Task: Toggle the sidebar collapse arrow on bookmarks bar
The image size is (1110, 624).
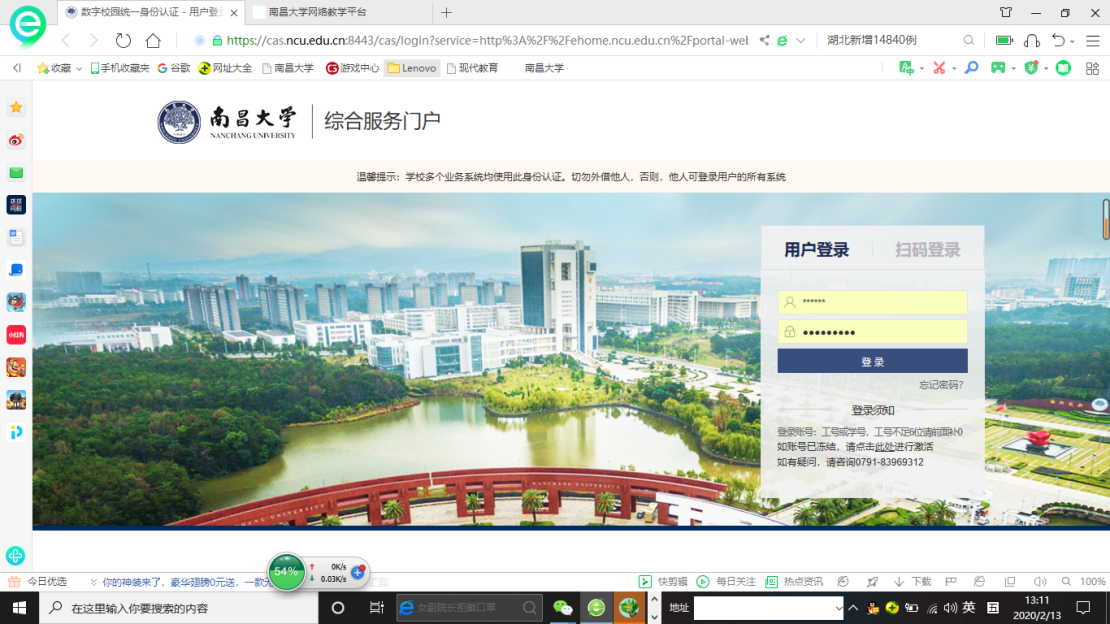Action: pyautogui.click(x=17, y=68)
